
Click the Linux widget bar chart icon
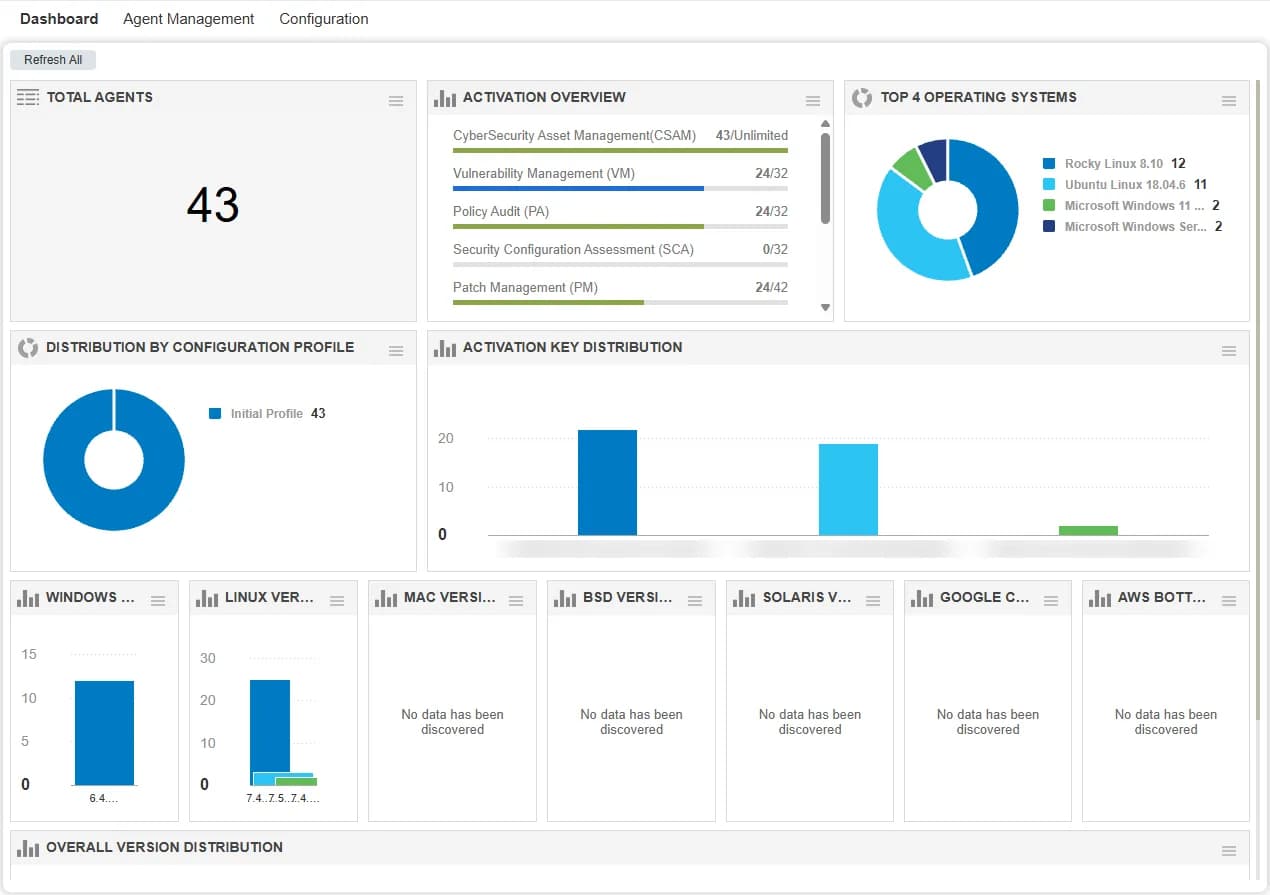pos(207,598)
